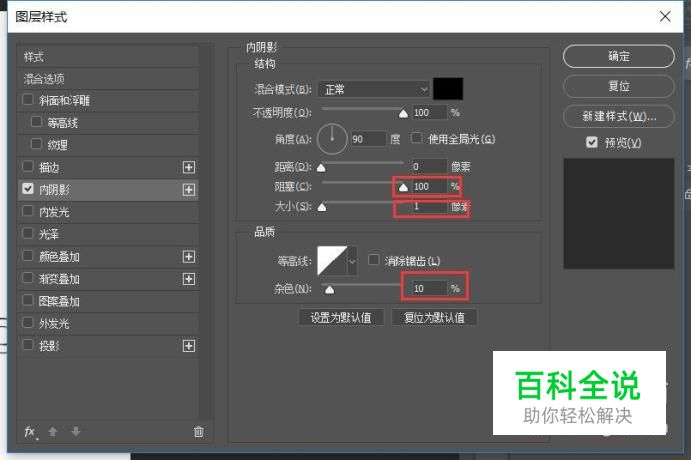The width and height of the screenshot is (691, 460).
Task: Open the 混合模式 dropdown set to 正常
Action: coord(374,89)
